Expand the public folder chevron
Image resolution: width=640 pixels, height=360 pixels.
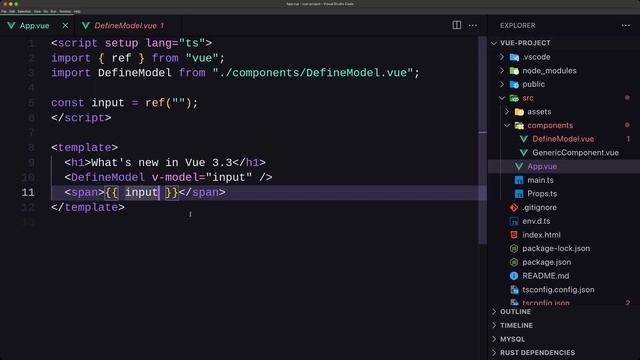click(x=502, y=84)
